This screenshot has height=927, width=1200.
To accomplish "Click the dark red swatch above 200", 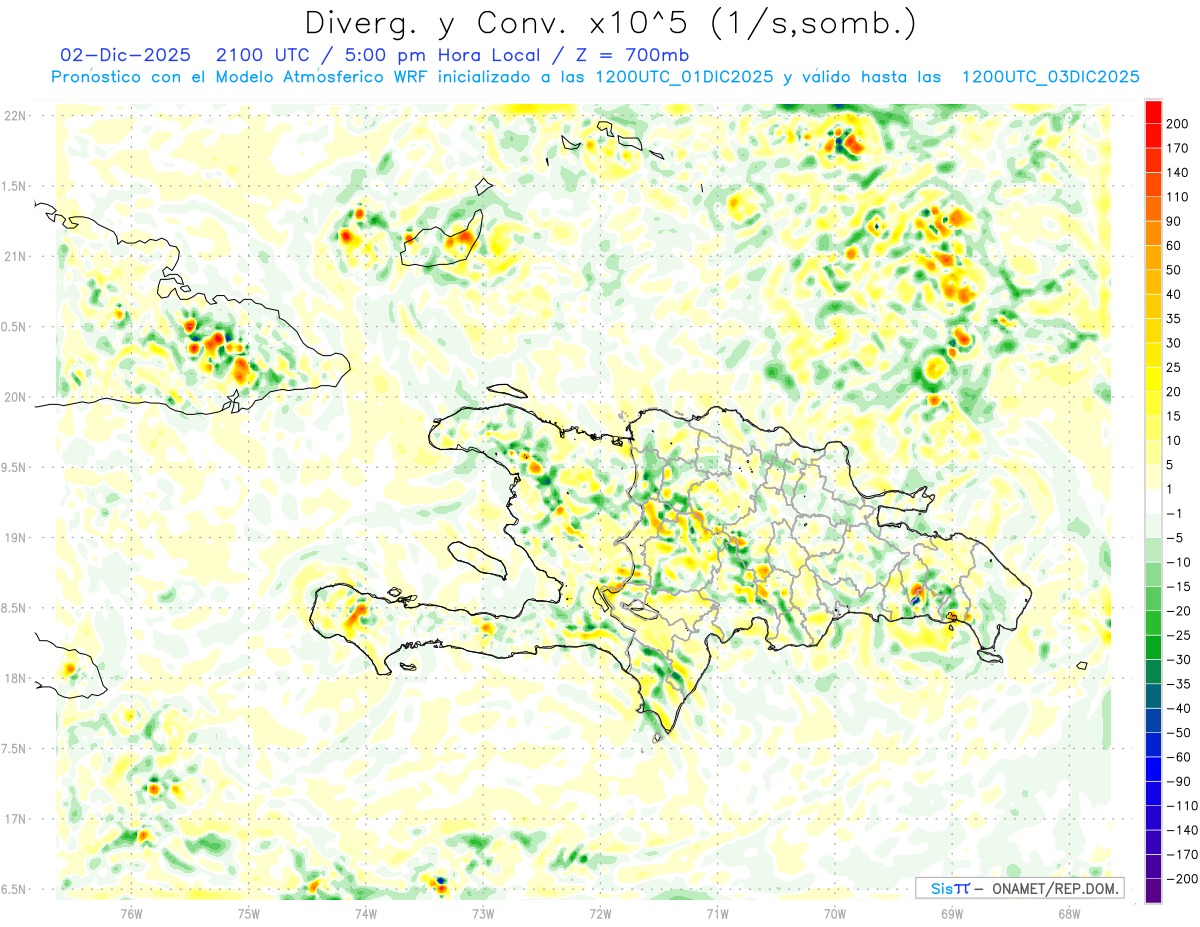I will [x=1154, y=112].
